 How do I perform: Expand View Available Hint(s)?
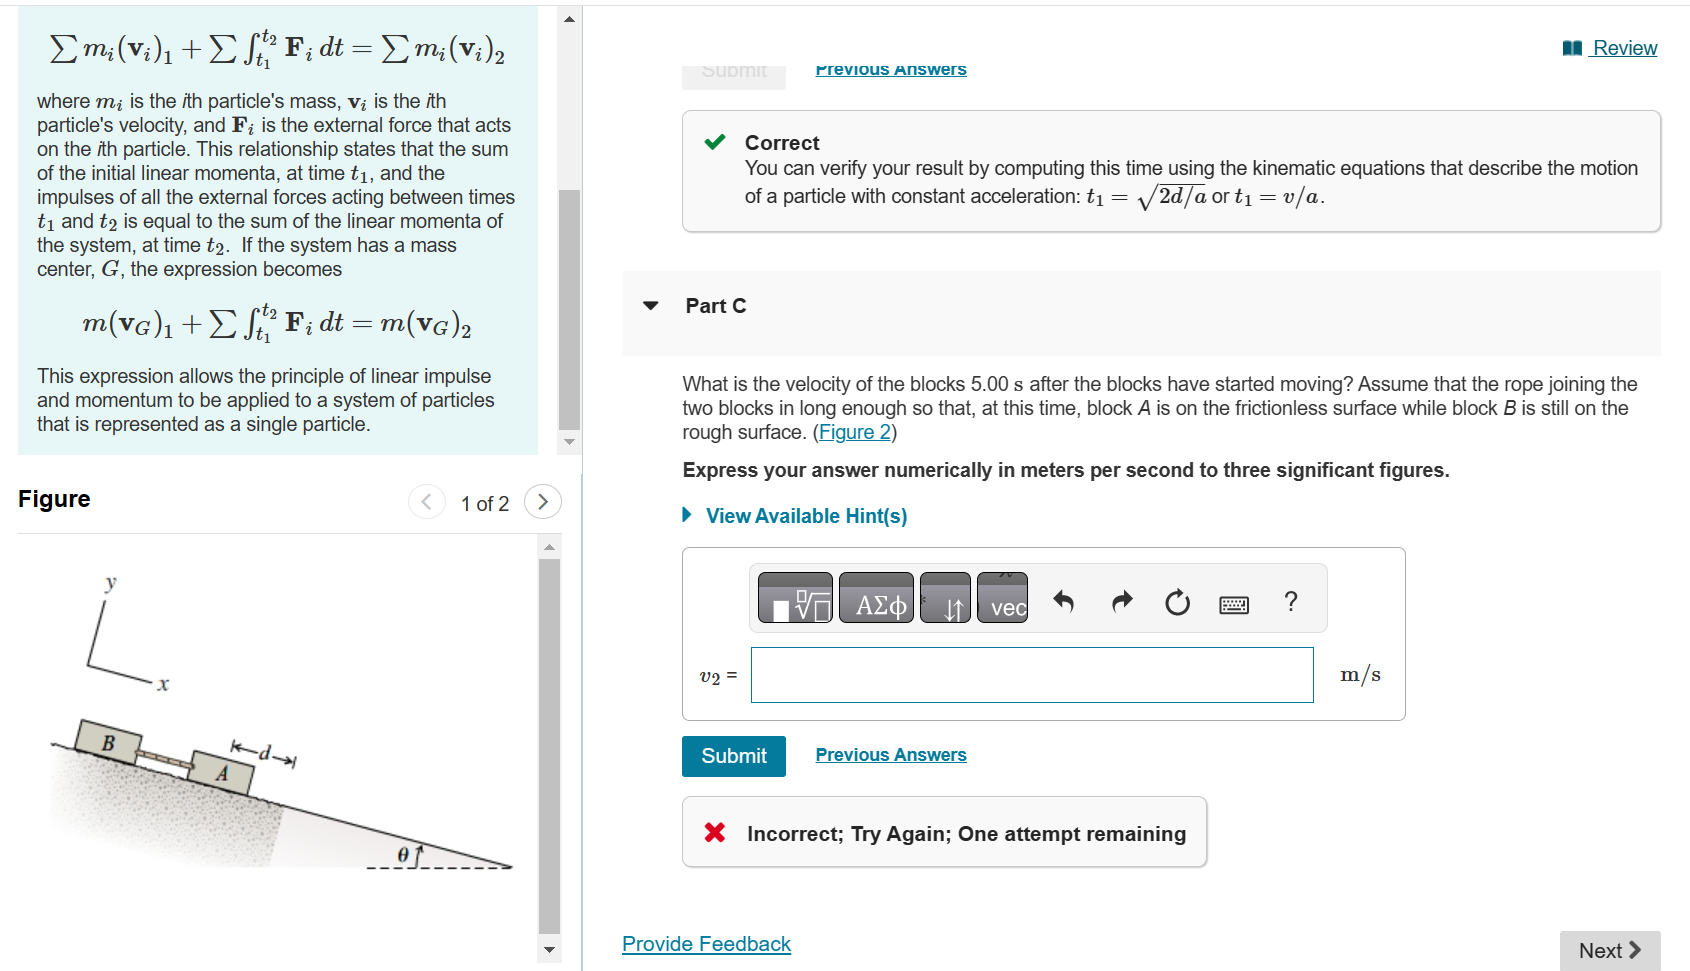[x=805, y=515]
